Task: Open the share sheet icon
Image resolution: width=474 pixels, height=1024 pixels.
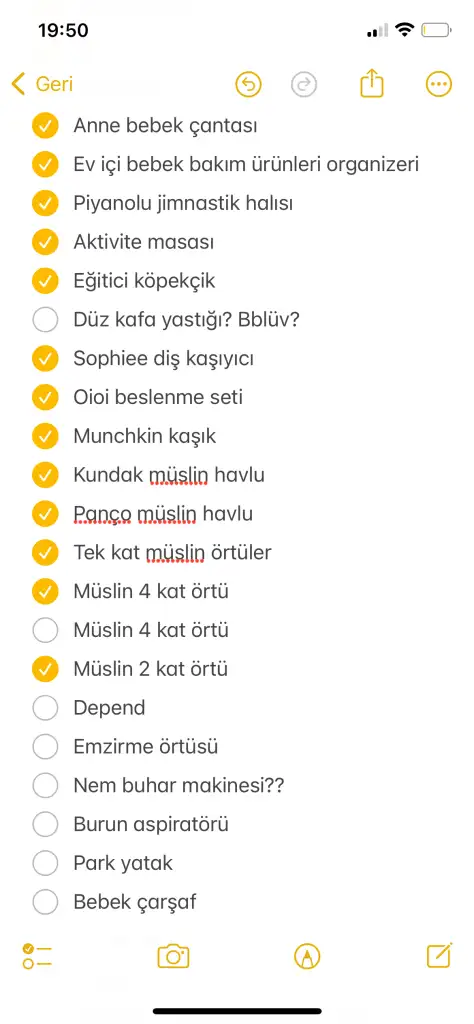Action: click(x=371, y=84)
